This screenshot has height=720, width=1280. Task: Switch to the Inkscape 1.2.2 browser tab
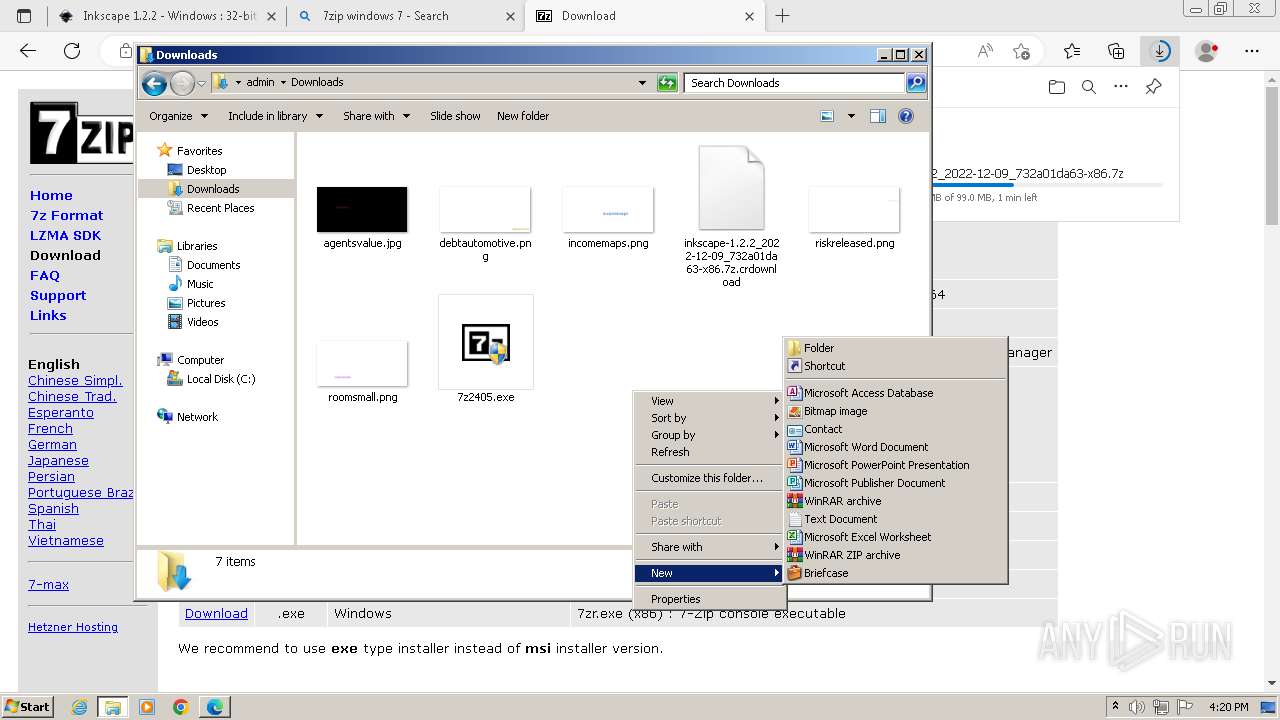coord(166,16)
